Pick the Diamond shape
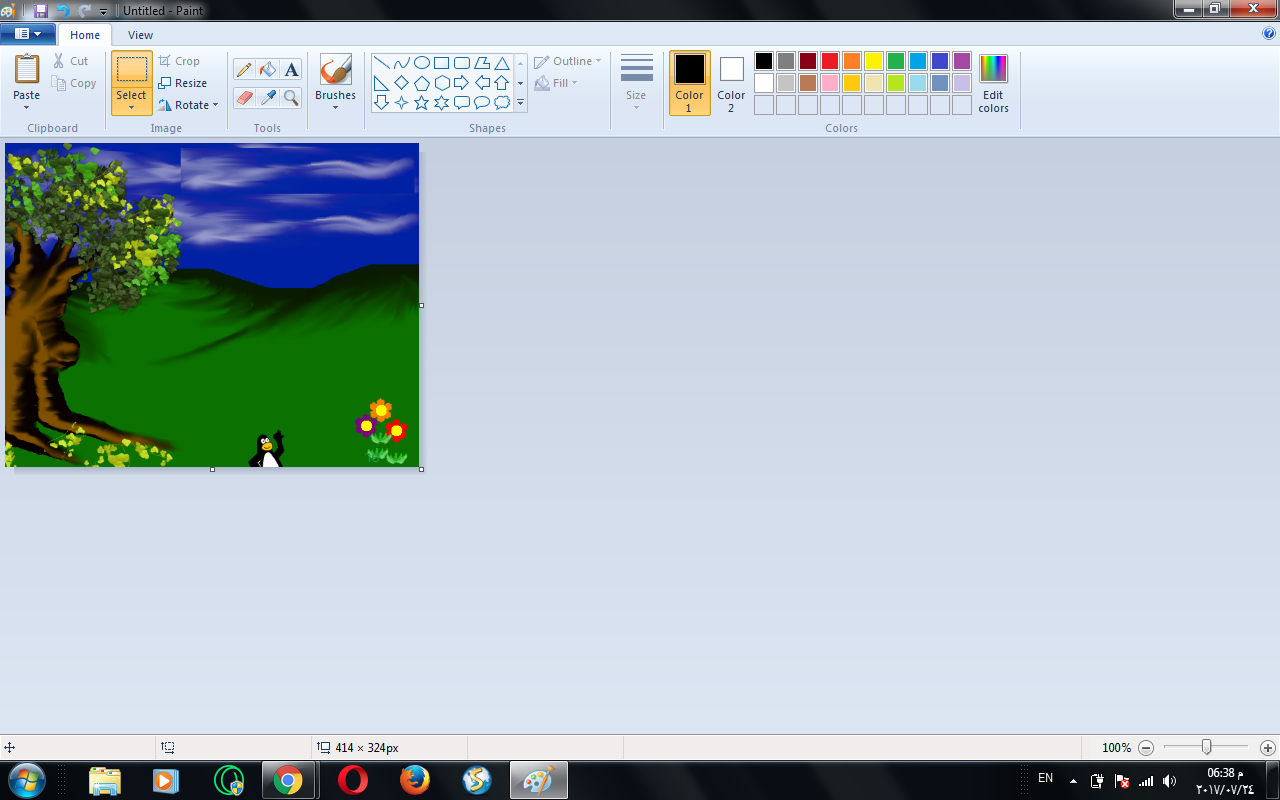The height and width of the screenshot is (800, 1280). (401, 83)
